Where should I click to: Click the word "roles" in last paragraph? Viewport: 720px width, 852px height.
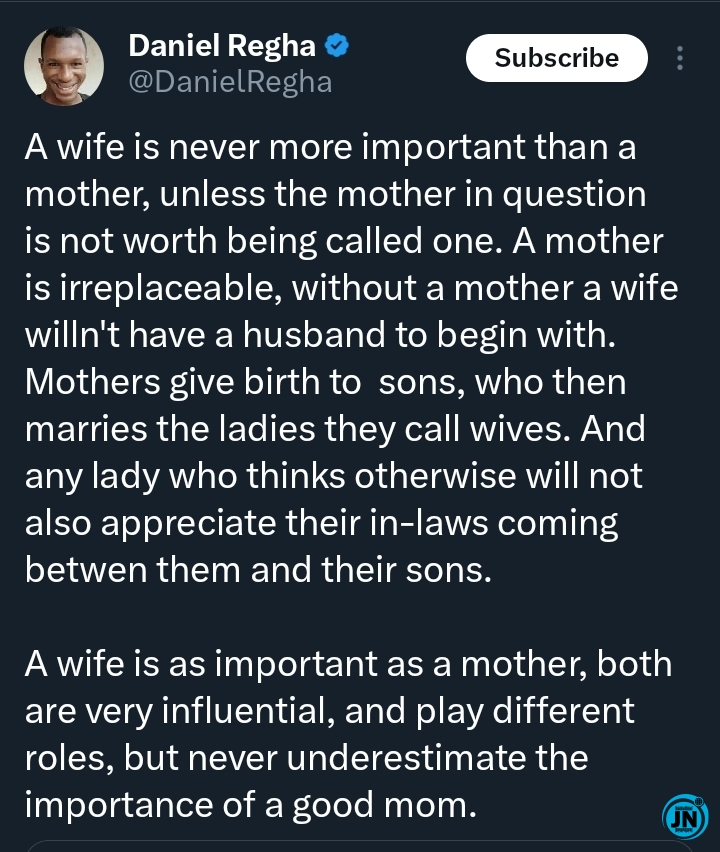67,757
